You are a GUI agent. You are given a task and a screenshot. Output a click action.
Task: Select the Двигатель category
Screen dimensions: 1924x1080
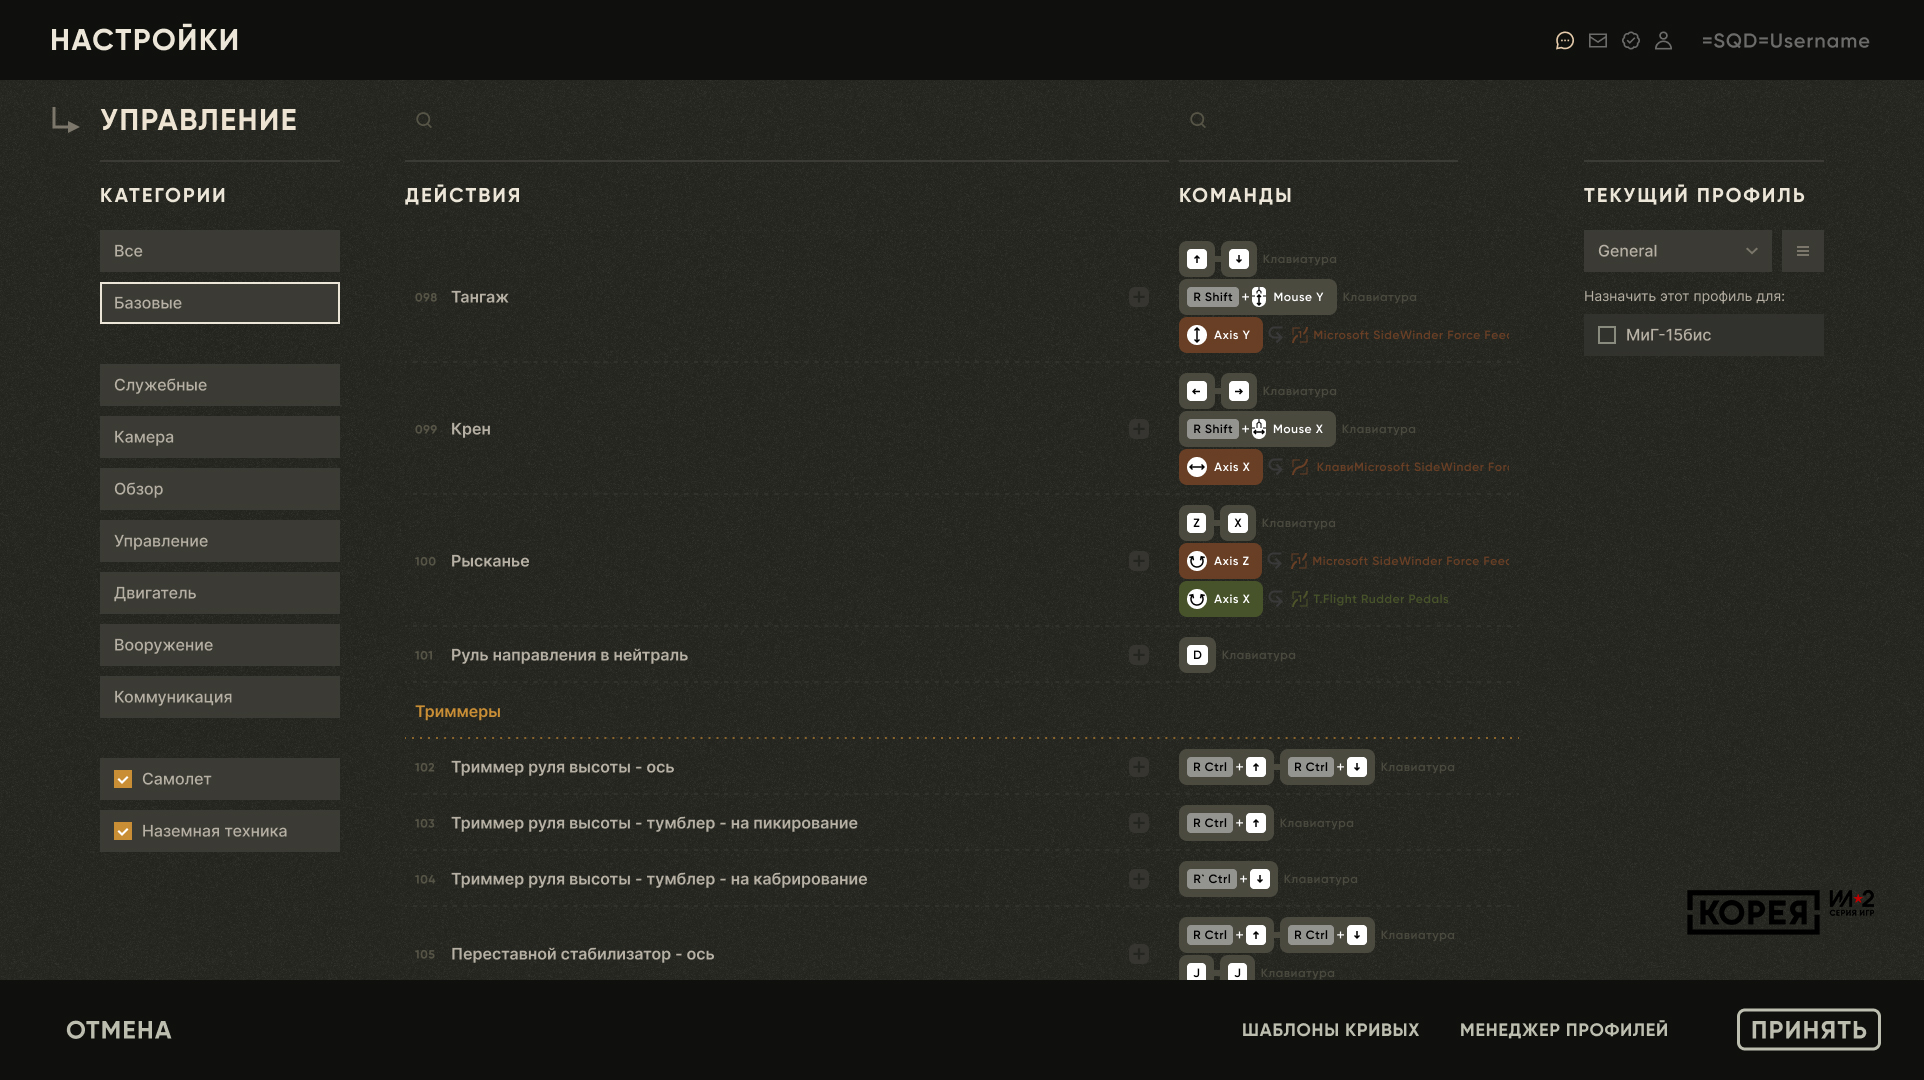(219, 593)
